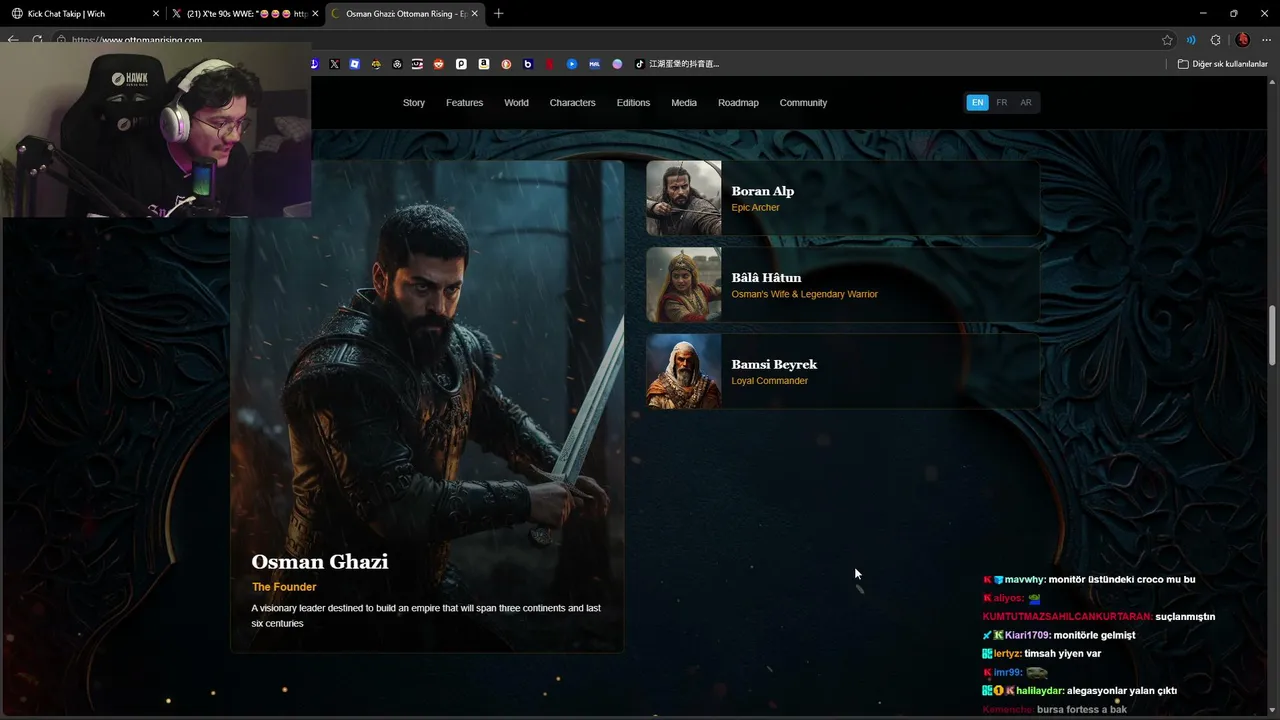Click the bookmark star in address bar
This screenshot has height=720, width=1280.
pyautogui.click(x=1167, y=40)
